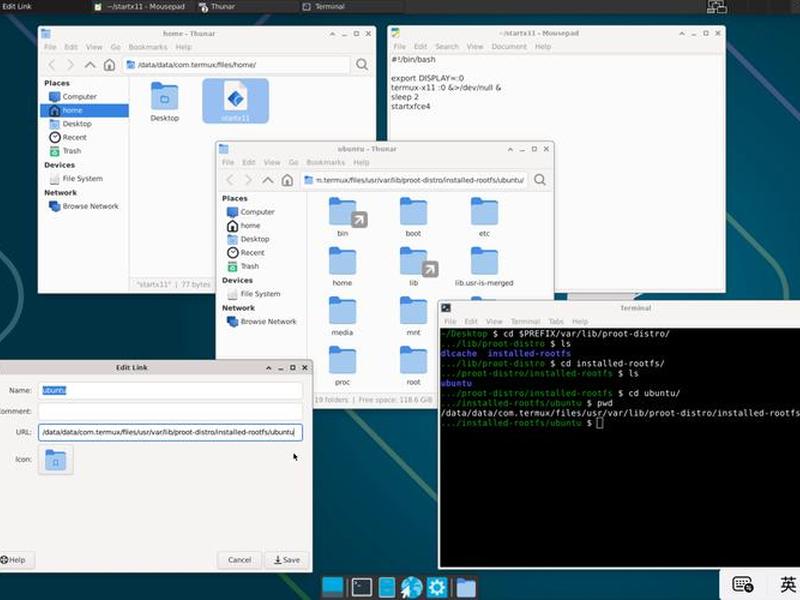Launch terminal from bottom dock

click(362, 587)
